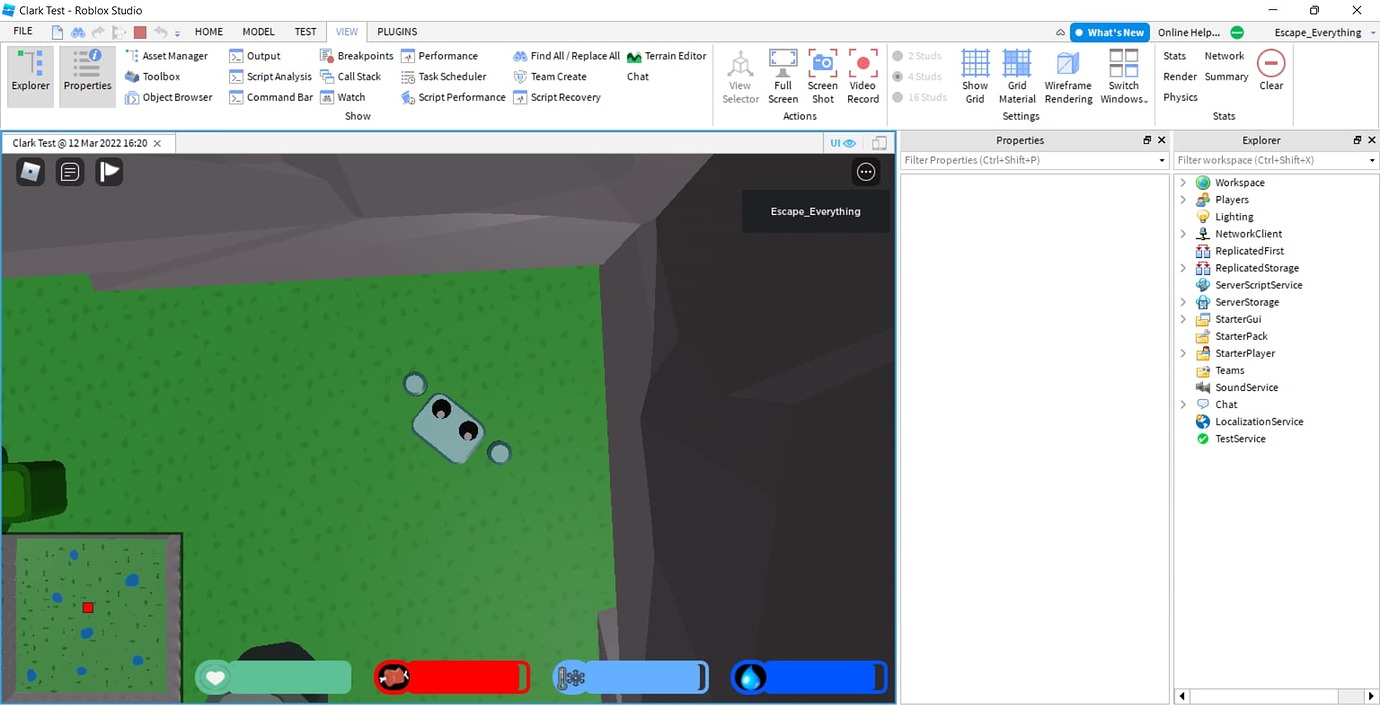Take a Screen Shot
Image resolution: width=1380 pixels, height=712 pixels.
823,76
